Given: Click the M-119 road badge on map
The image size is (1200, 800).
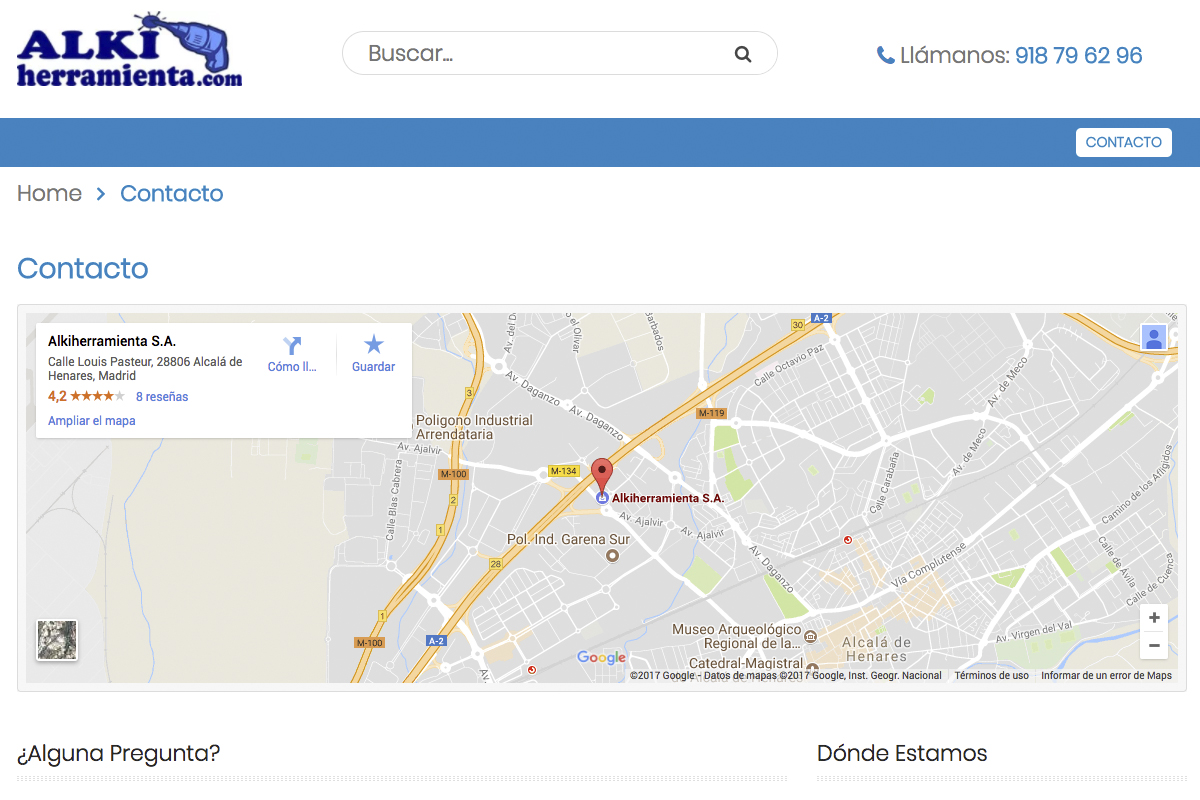Looking at the screenshot, I should click(711, 413).
